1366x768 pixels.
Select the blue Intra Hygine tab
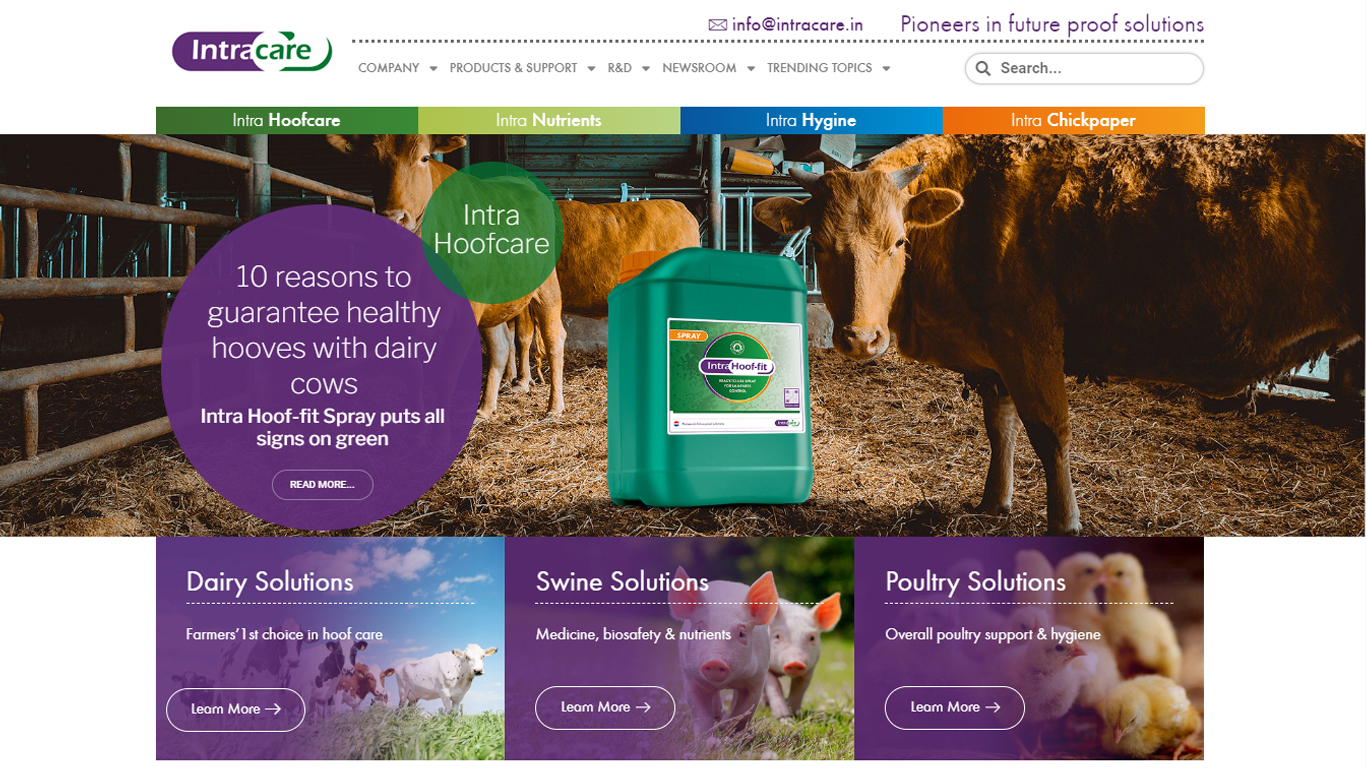click(x=811, y=120)
